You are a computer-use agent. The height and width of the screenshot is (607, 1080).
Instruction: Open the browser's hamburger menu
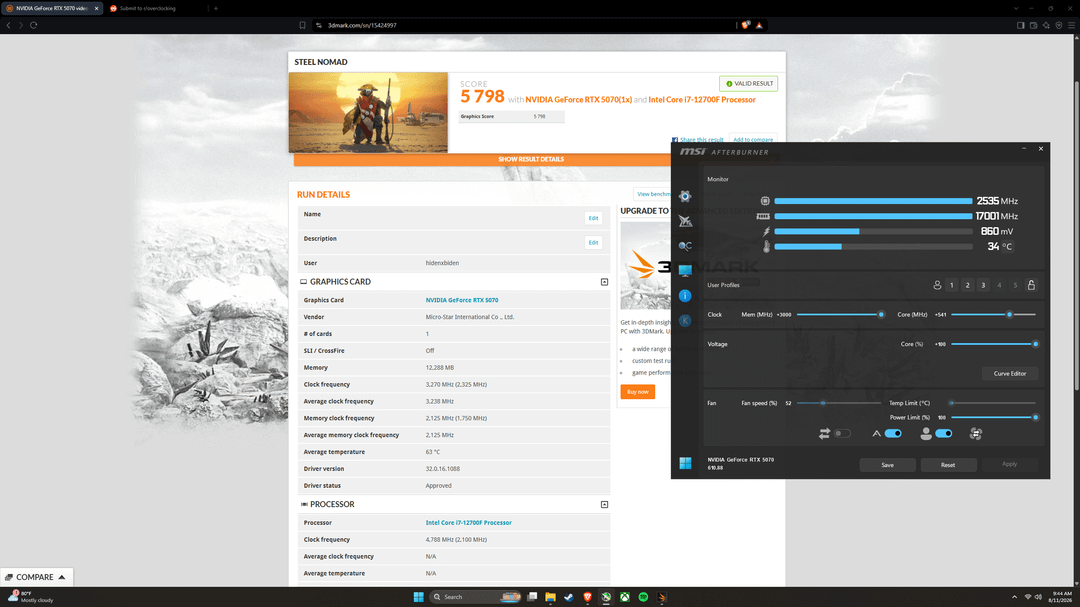1071,25
